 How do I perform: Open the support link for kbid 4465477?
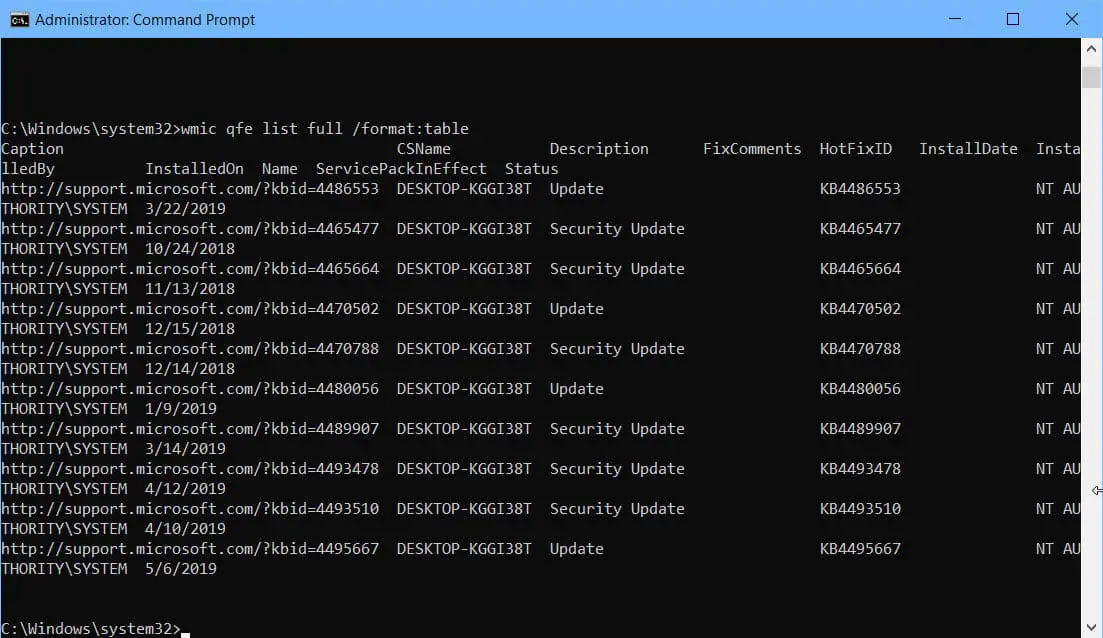[x=190, y=228]
